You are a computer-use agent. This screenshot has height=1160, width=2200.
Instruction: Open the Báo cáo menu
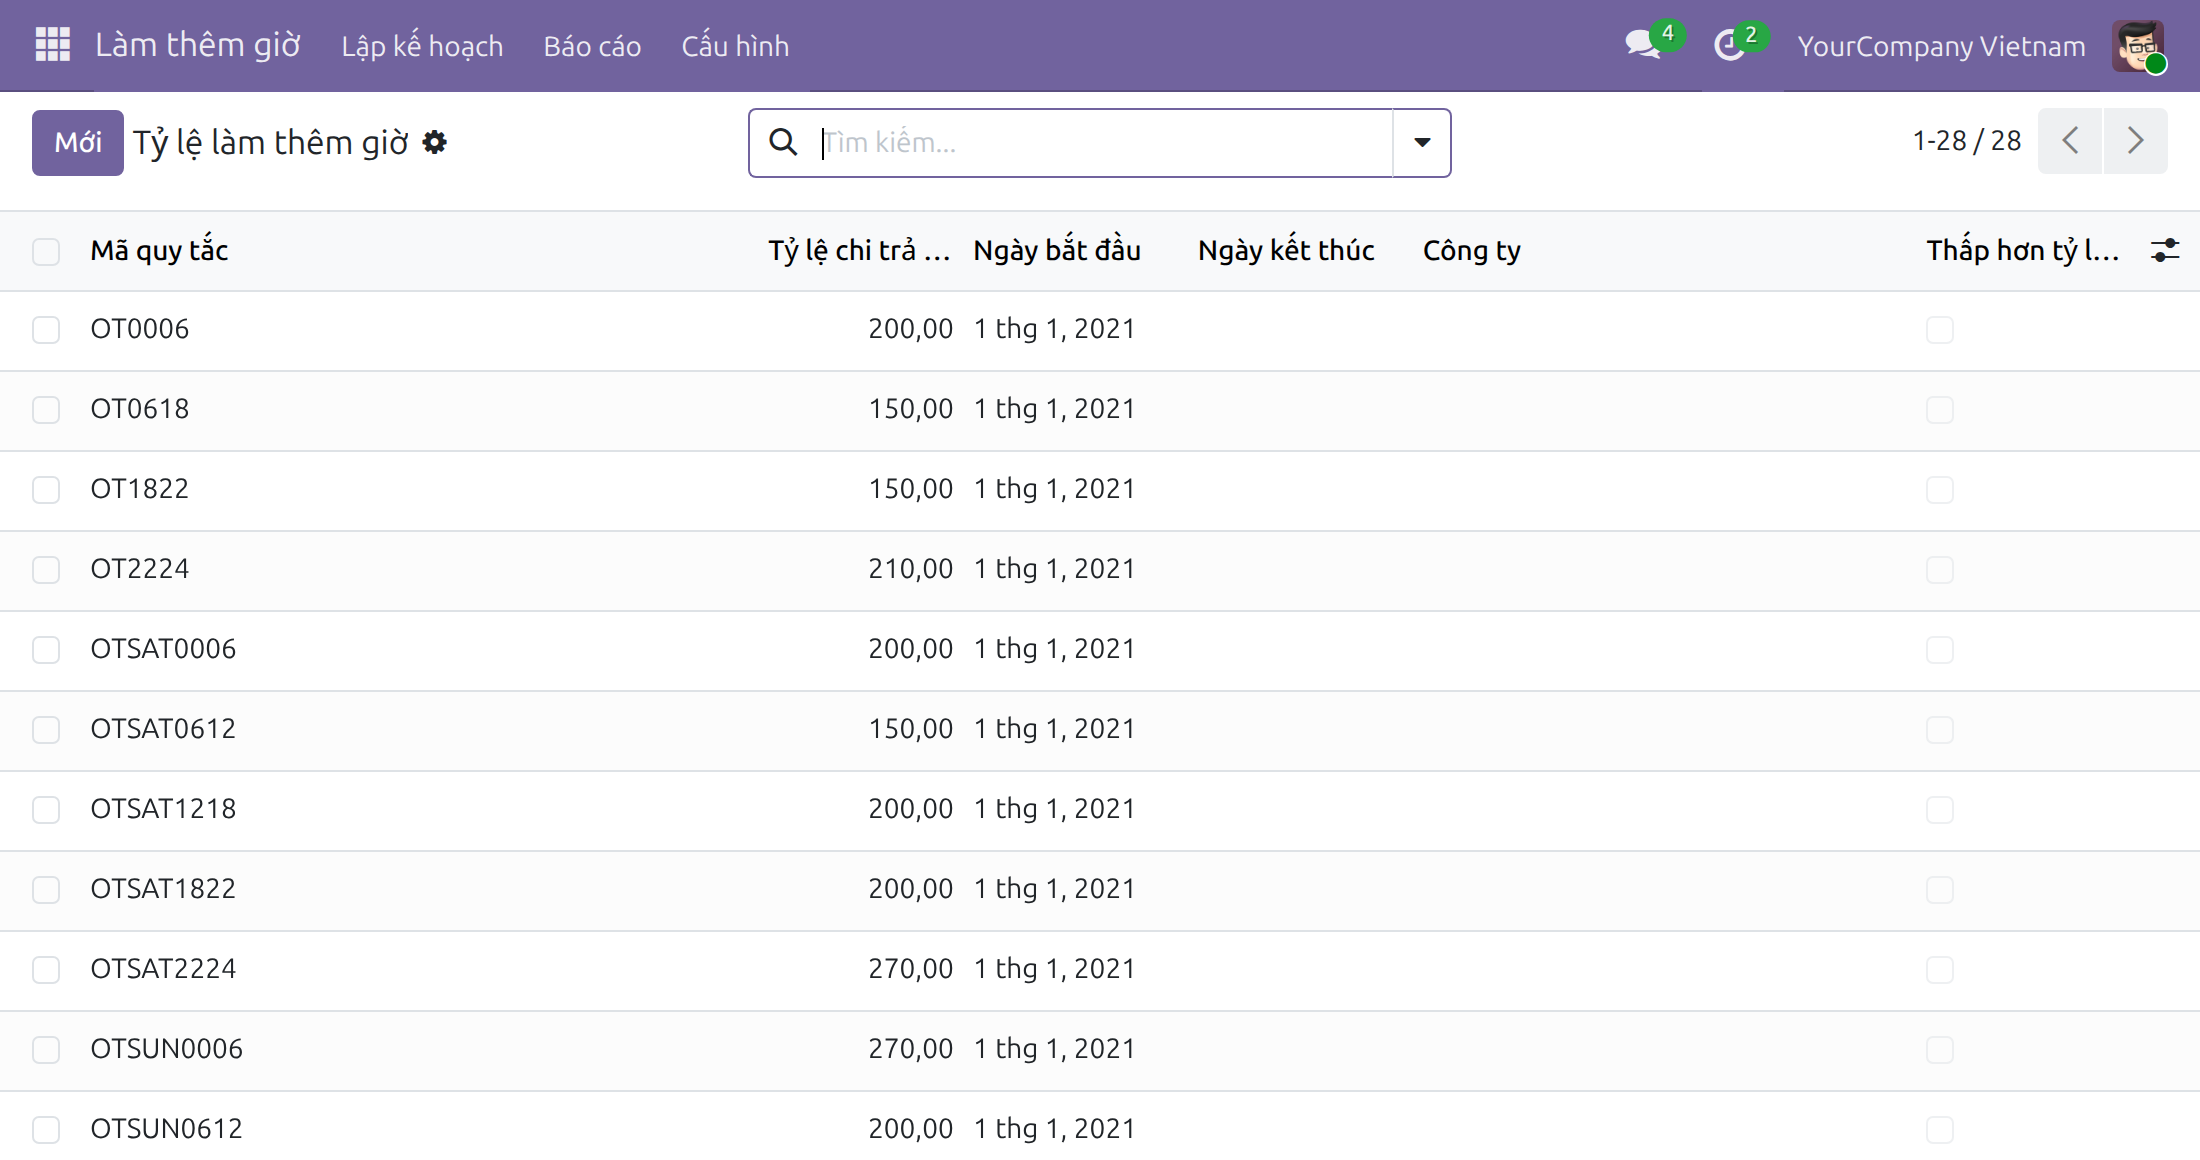tap(592, 46)
